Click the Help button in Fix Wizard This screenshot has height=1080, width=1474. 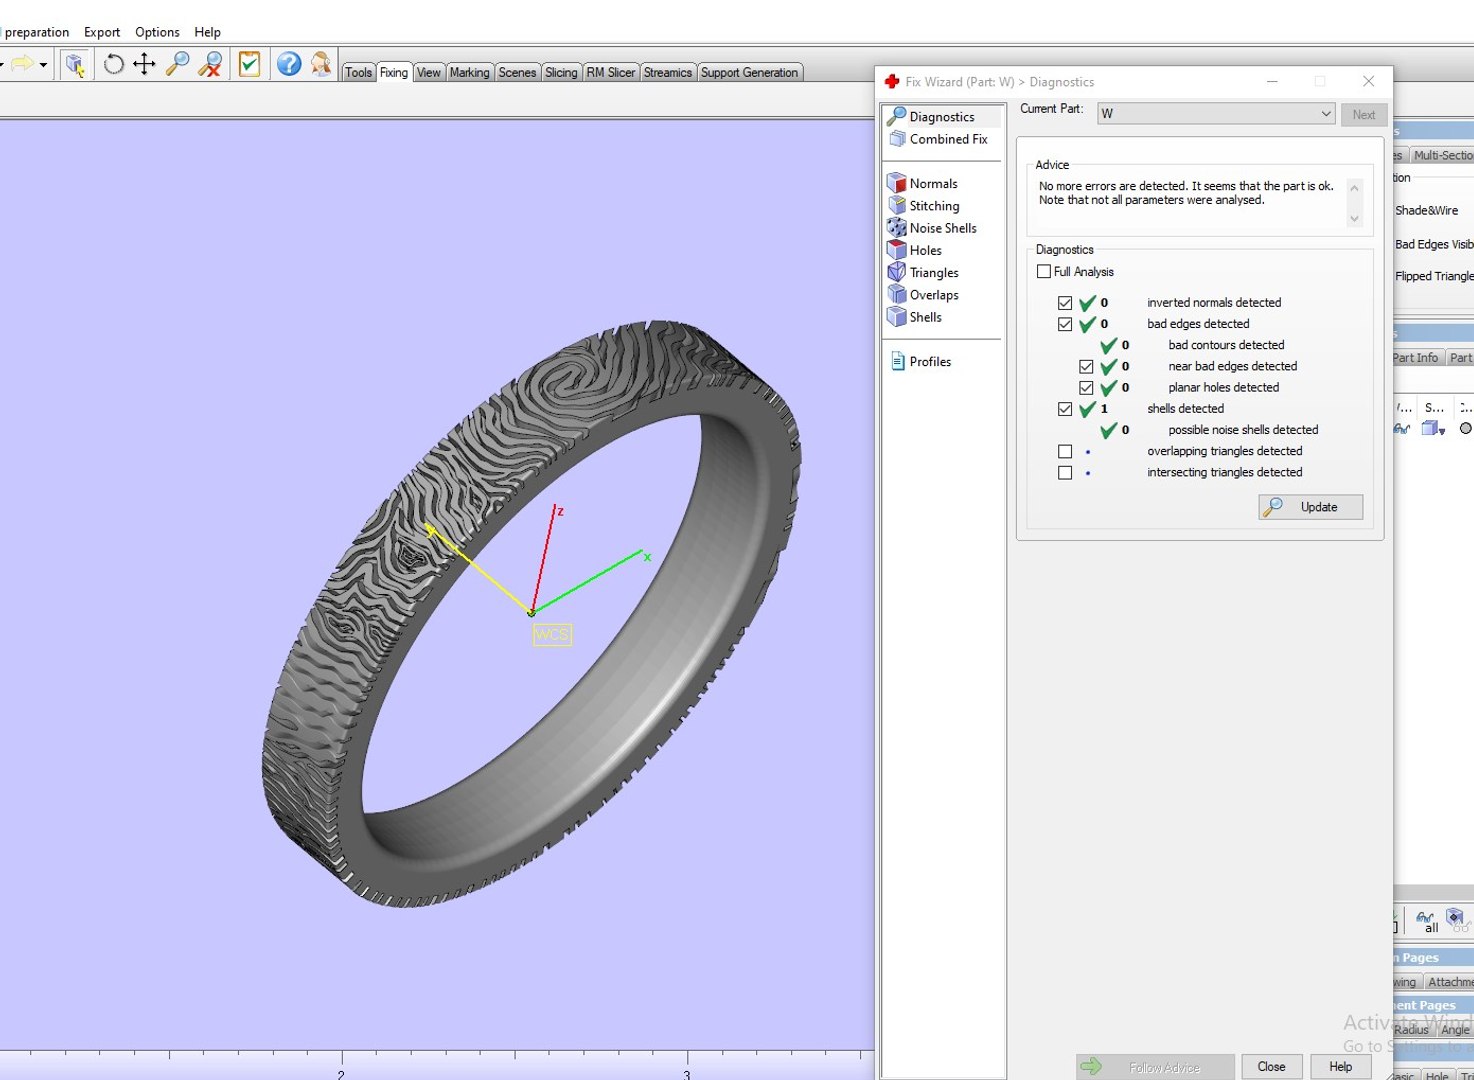click(1340, 1067)
